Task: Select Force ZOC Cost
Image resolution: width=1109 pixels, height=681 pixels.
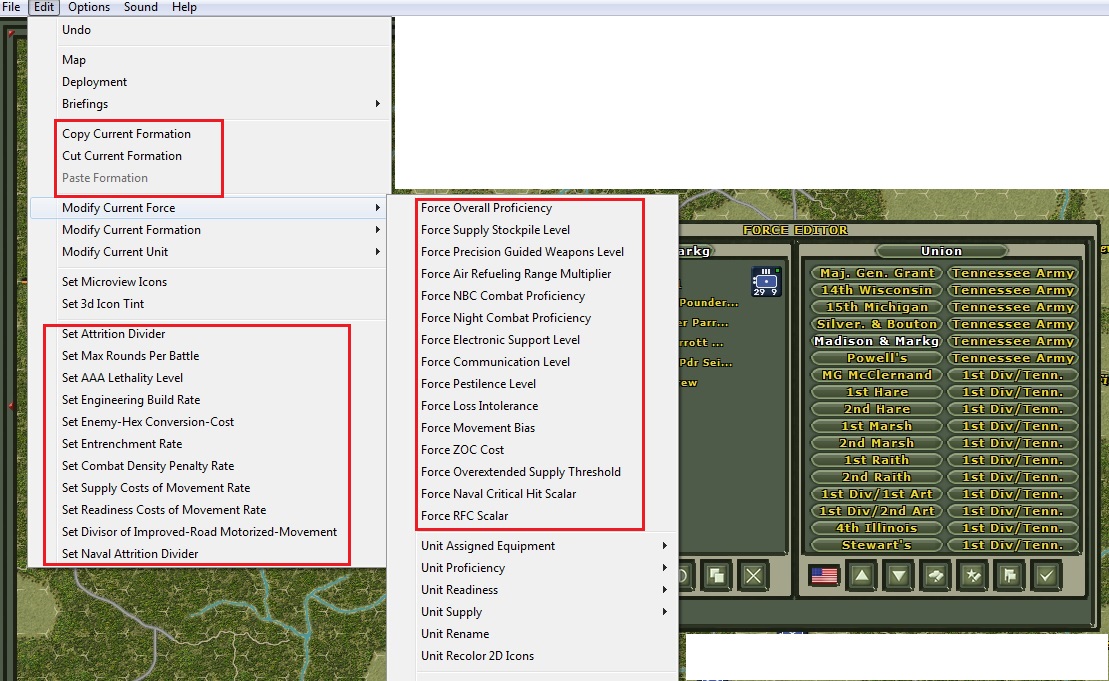Action: (x=463, y=449)
